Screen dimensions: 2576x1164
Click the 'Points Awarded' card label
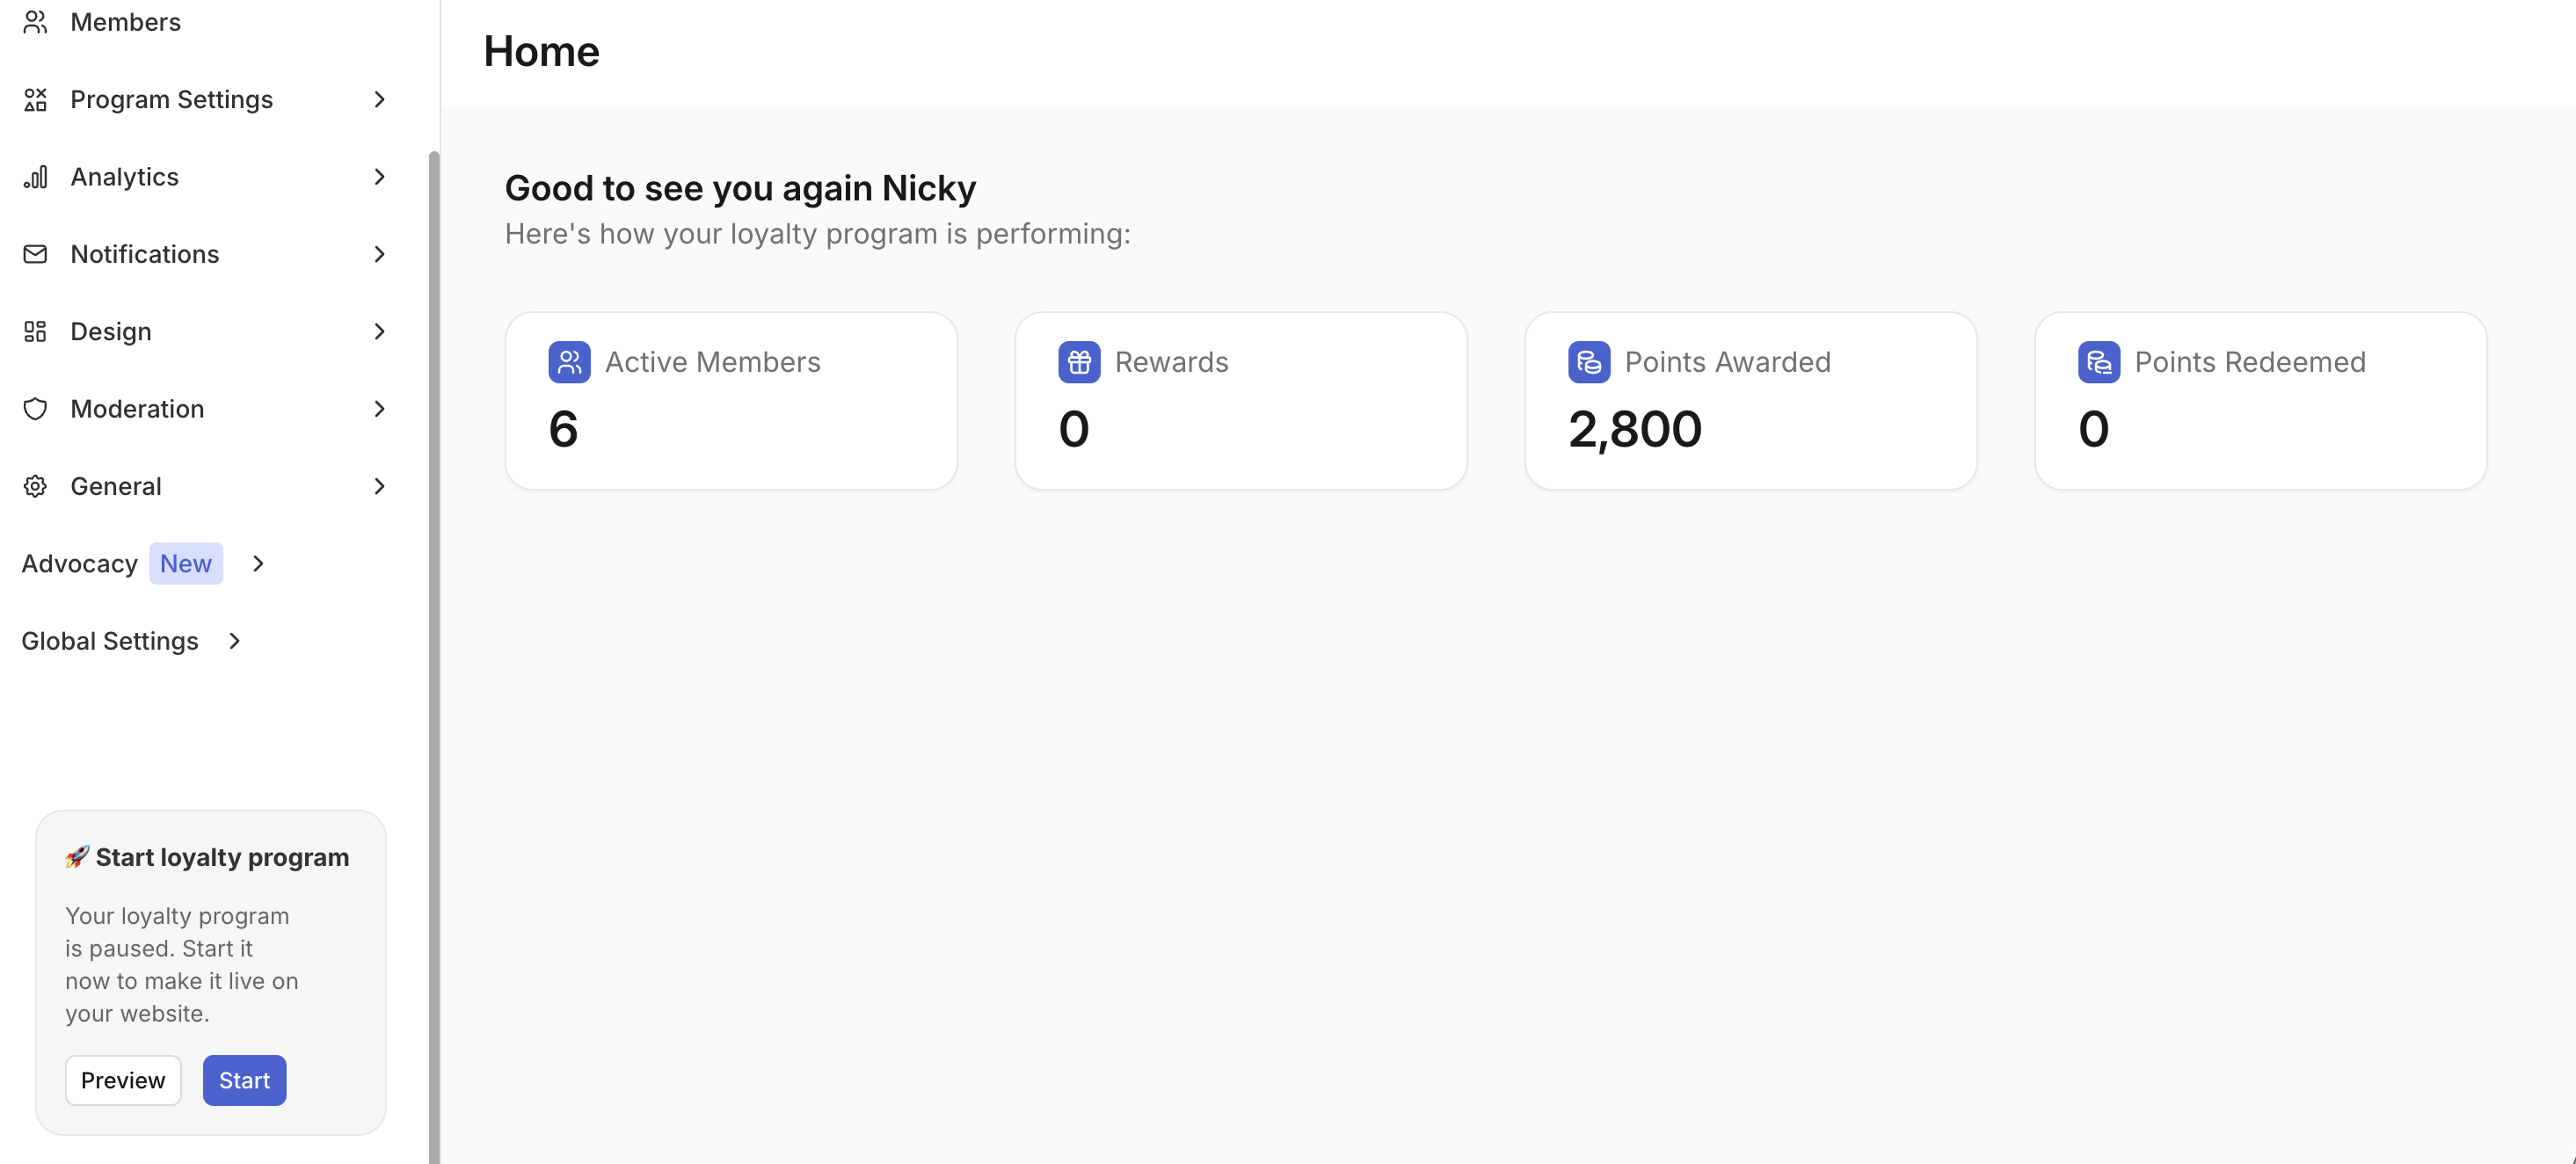(1728, 362)
